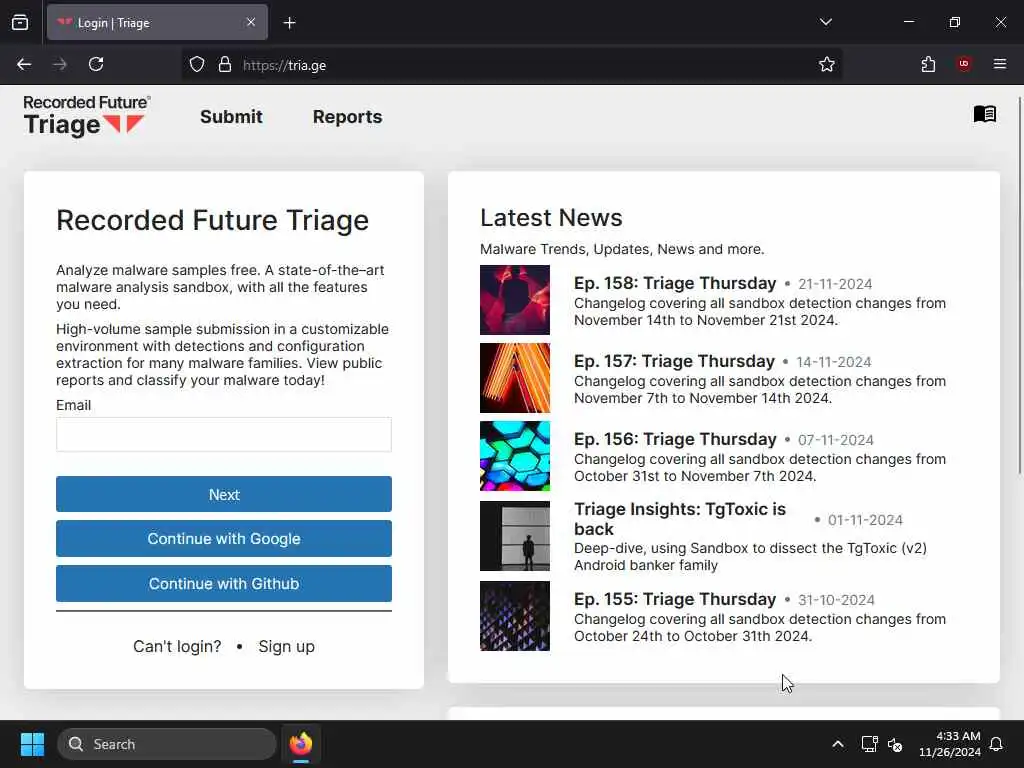Image resolution: width=1024 pixels, height=768 pixels.
Task: Click the page vertical scrollbar
Action: [1019, 285]
